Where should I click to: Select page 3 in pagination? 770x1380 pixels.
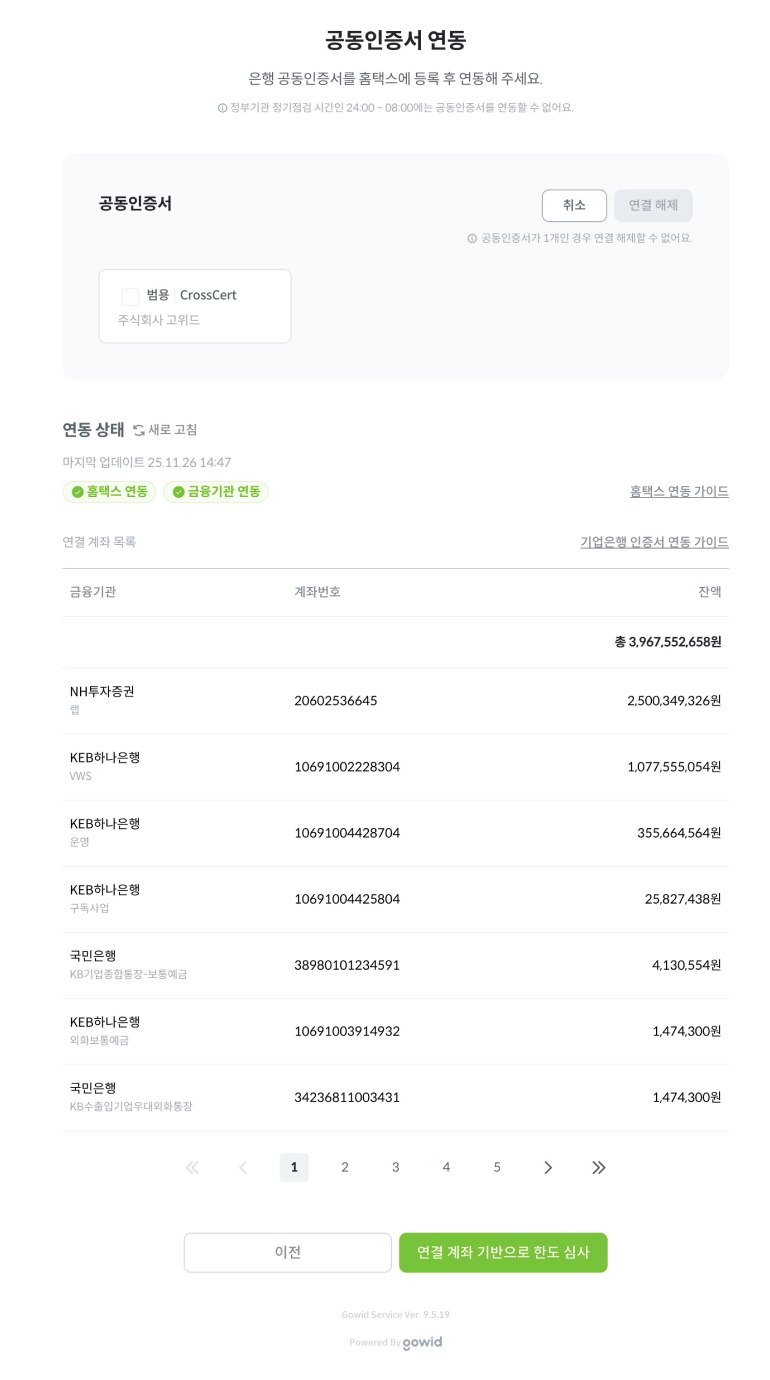396,1167
